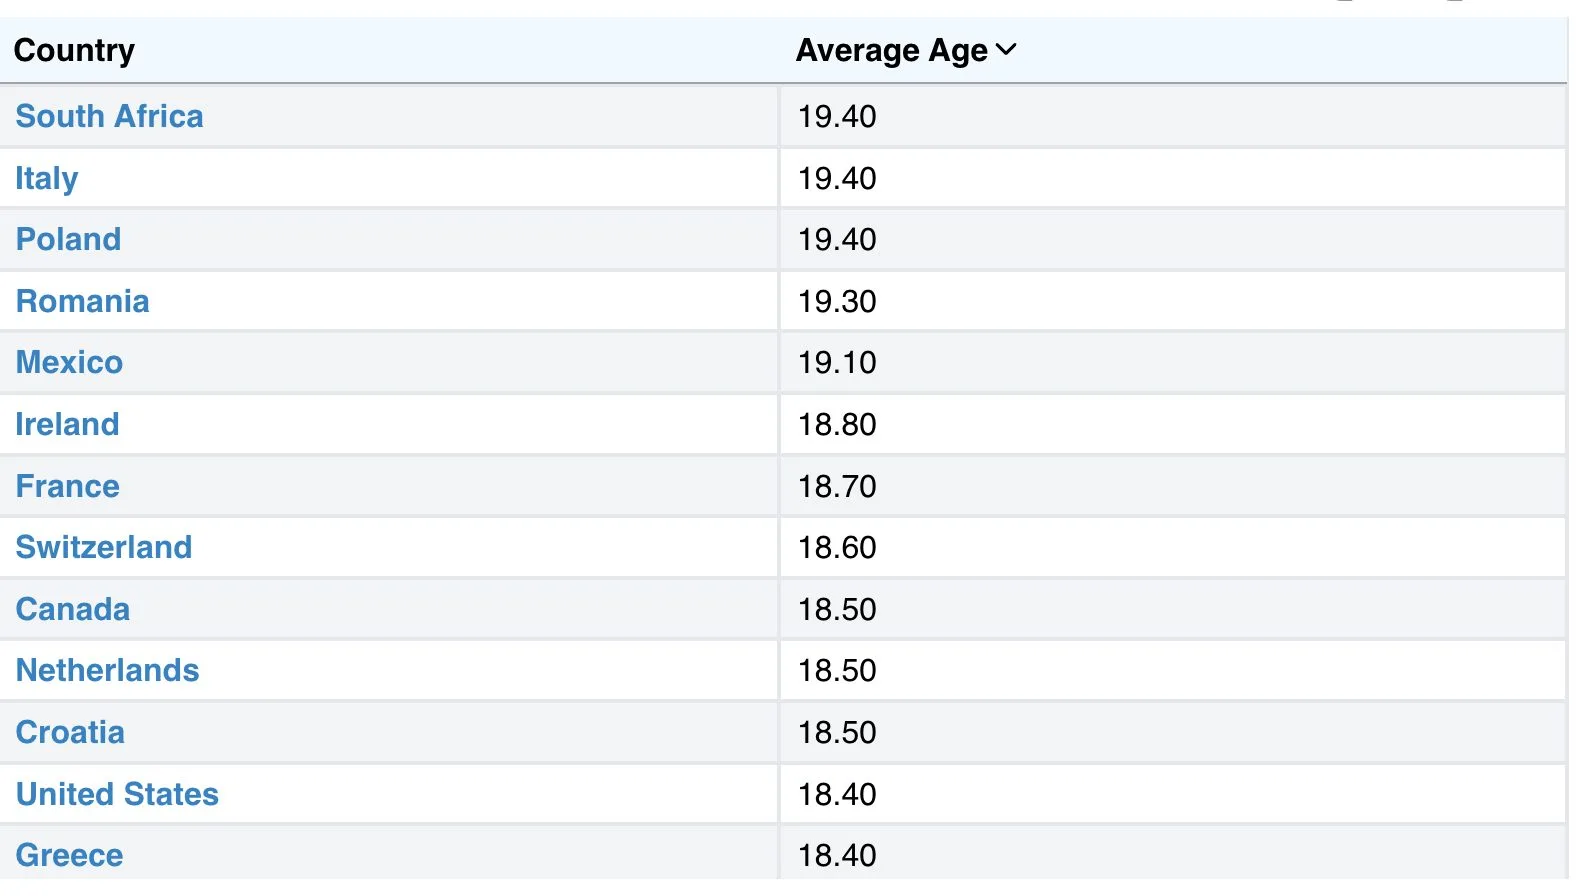The image size is (1592, 896).
Task: Click the Poland link
Action: 68,239
